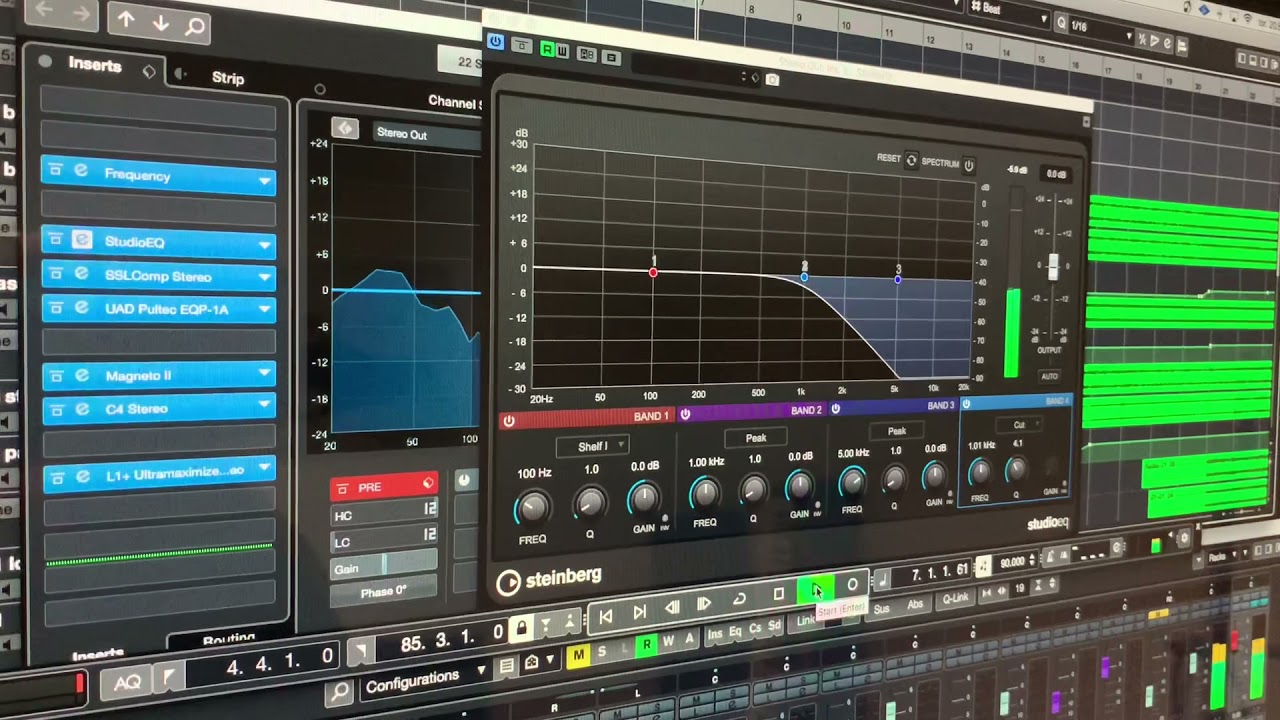Open the UAD Pultec EQP-1A insert dropdown arrow
1280x720 pixels.
point(265,312)
